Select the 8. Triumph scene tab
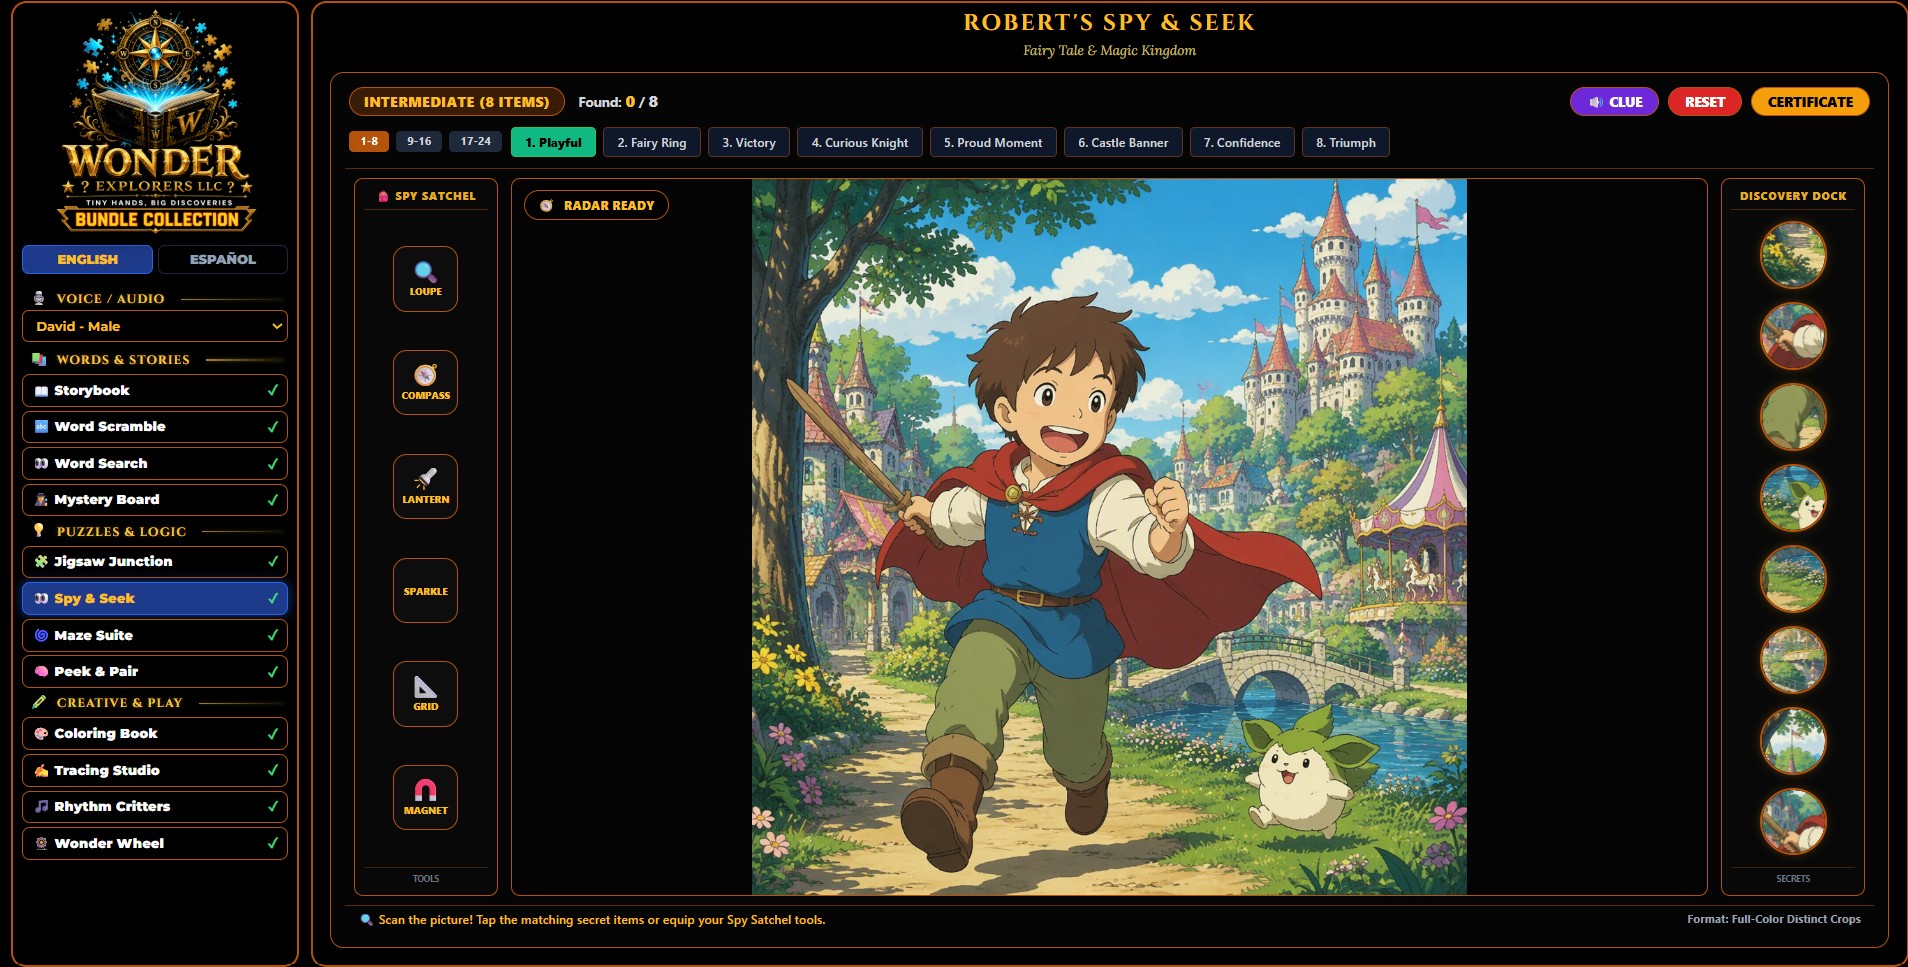Screen dimensions: 1908x967 click(x=1346, y=142)
